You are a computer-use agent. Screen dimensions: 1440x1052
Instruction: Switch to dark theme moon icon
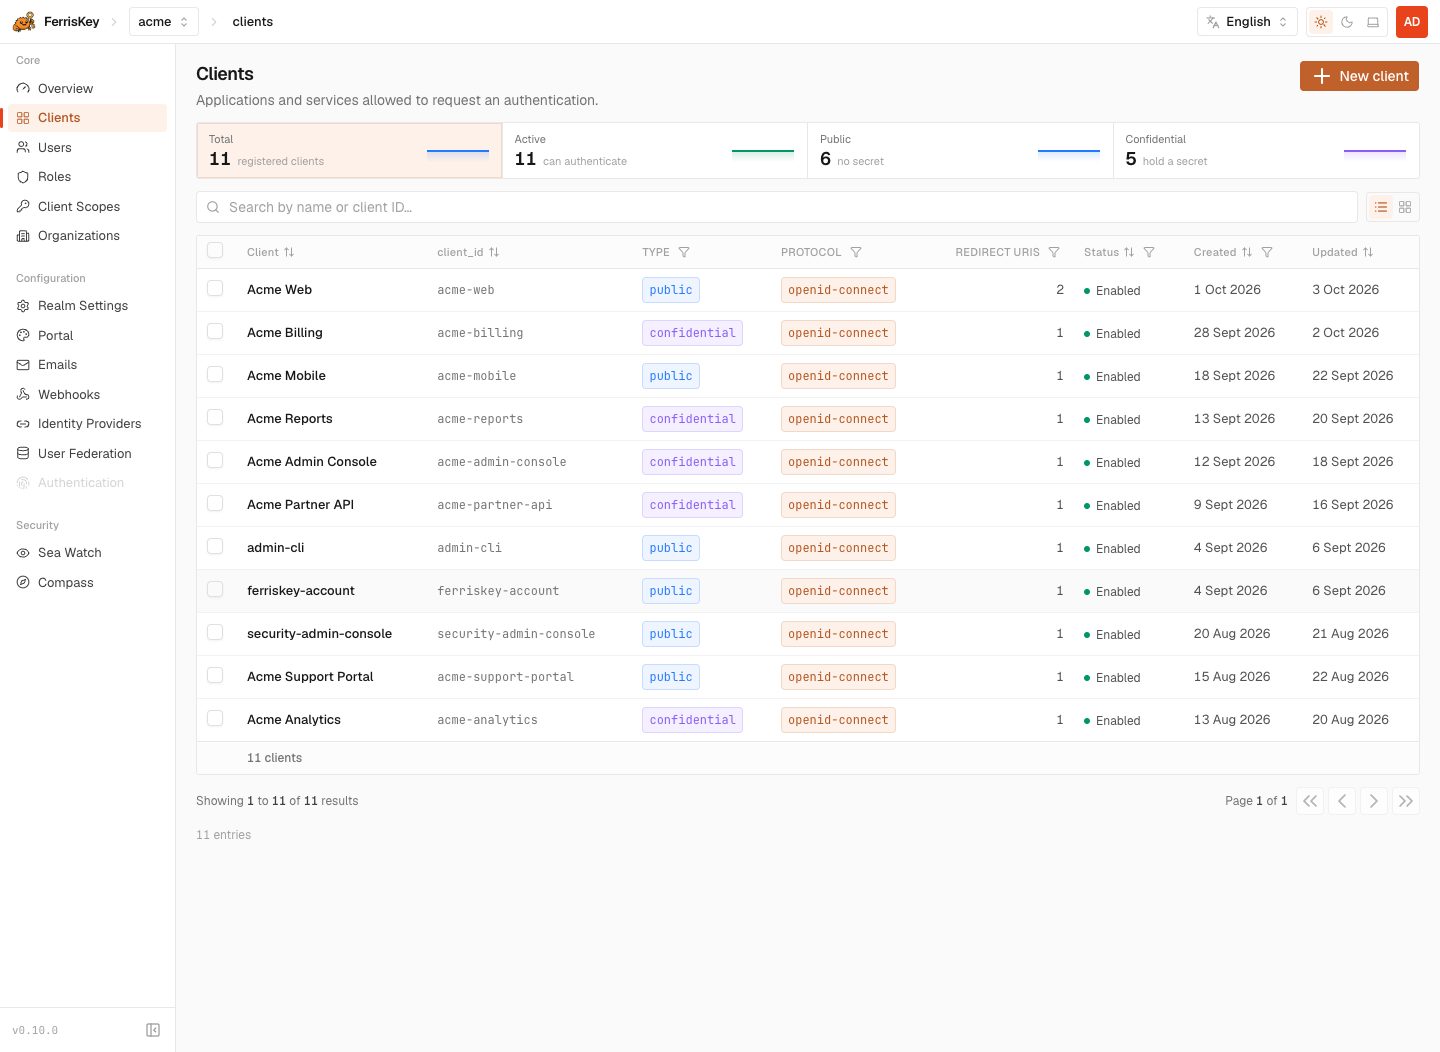1347,22
